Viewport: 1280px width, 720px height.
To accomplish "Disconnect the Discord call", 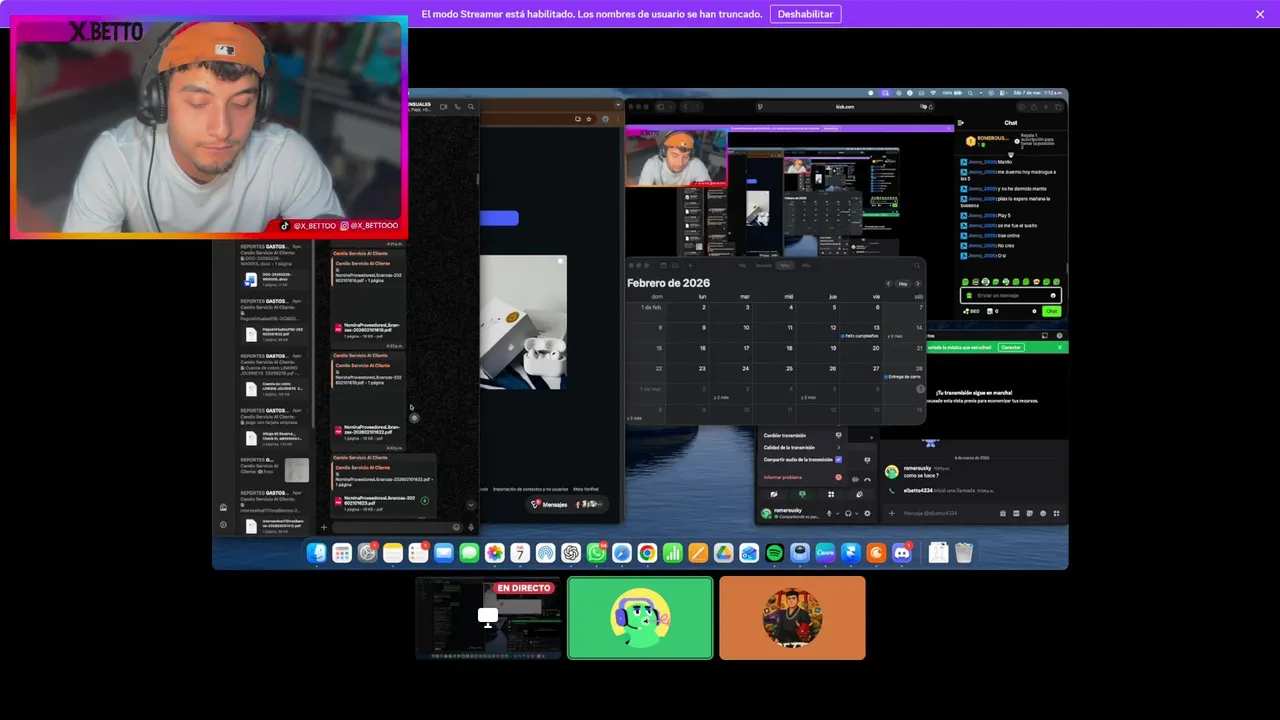I will (867, 480).
